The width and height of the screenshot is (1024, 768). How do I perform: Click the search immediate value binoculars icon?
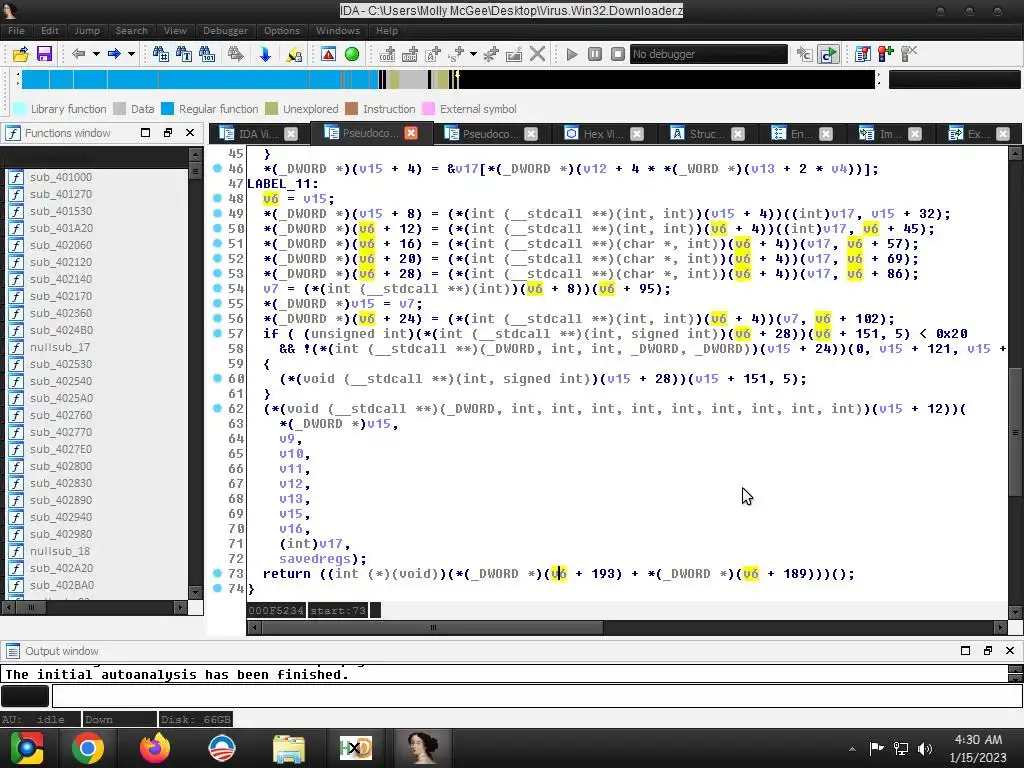[207, 54]
